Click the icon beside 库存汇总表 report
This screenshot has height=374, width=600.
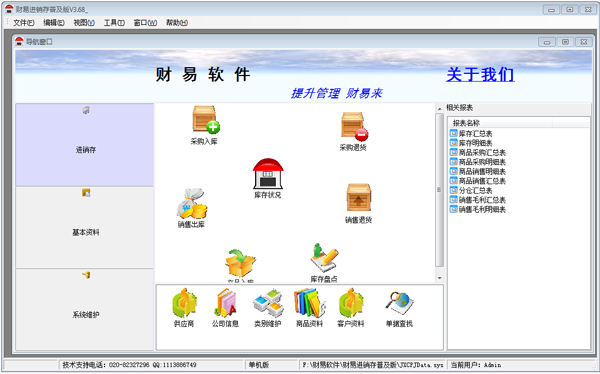(454, 133)
